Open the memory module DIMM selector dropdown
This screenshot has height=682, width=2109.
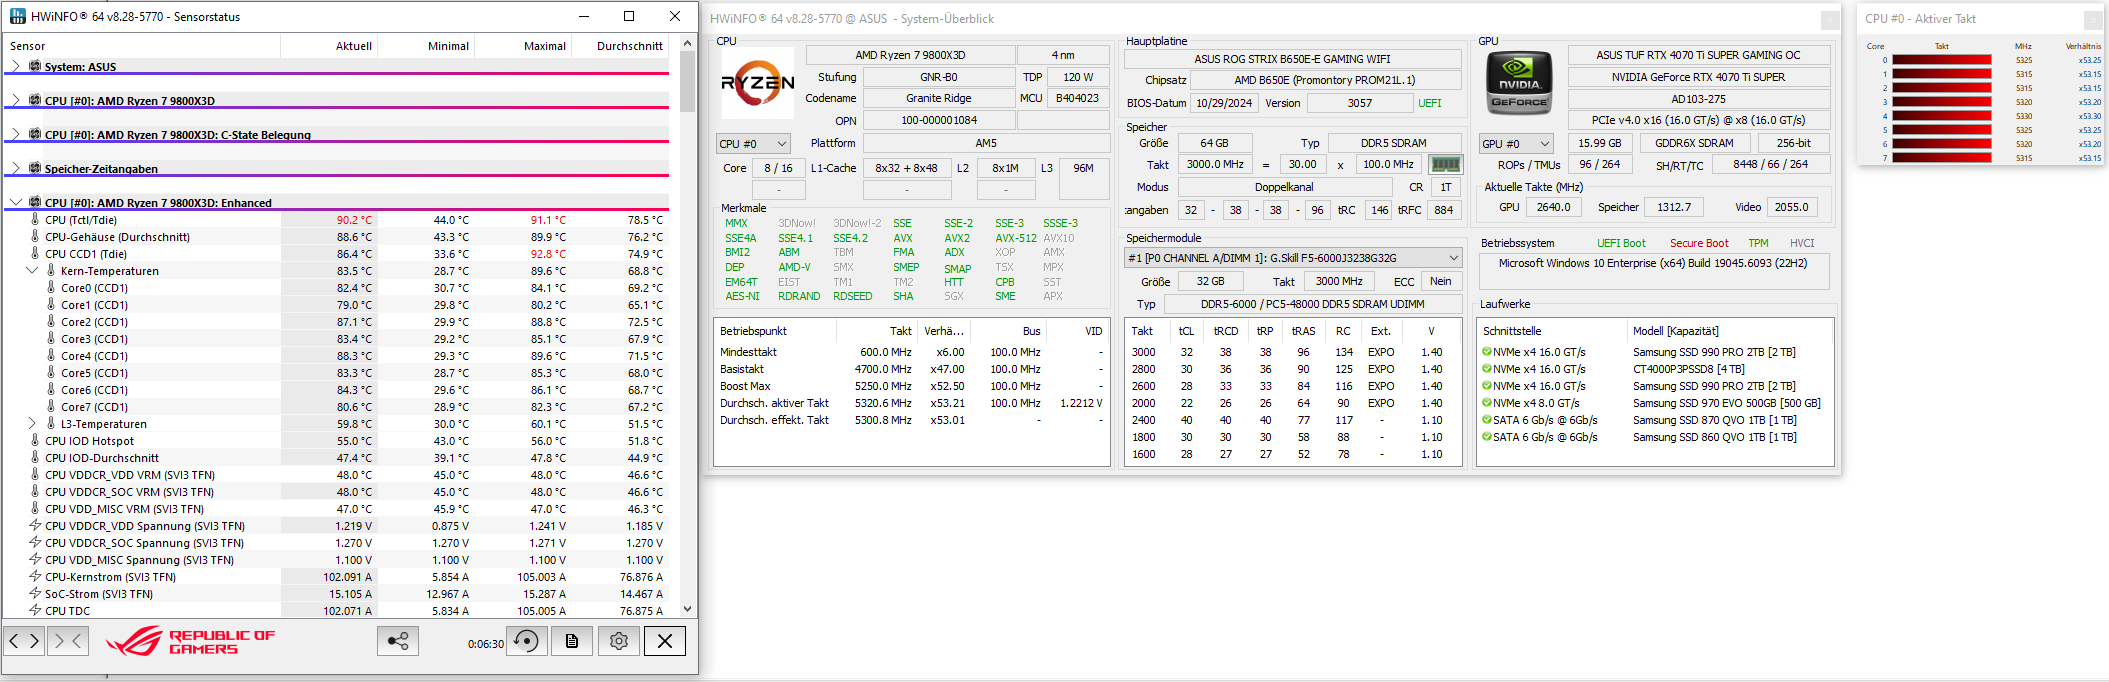pyautogui.click(x=1293, y=258)
